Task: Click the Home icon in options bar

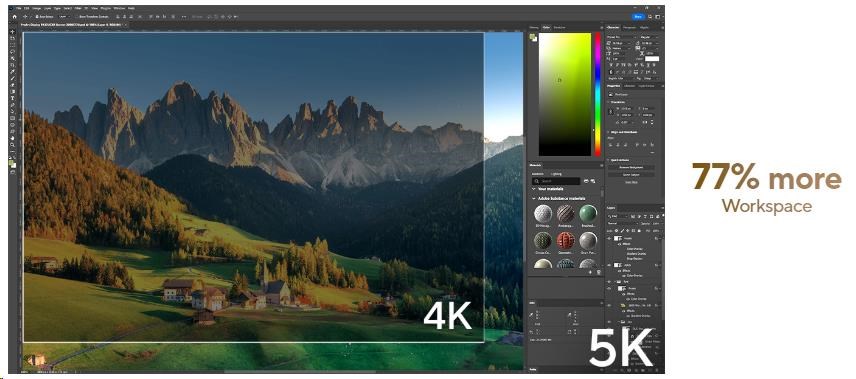Action: click(15, 17)
